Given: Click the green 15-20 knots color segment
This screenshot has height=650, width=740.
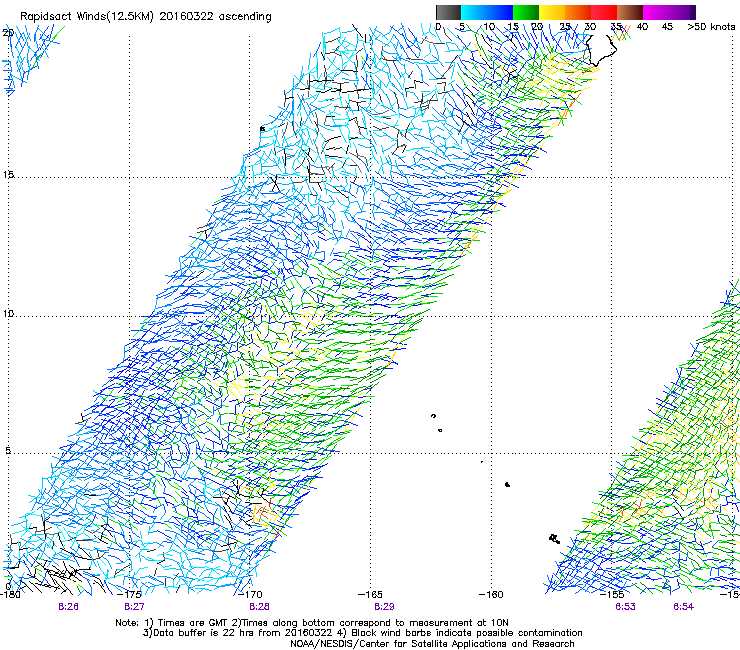Looking at the screenshot, I should pos(526,12).
